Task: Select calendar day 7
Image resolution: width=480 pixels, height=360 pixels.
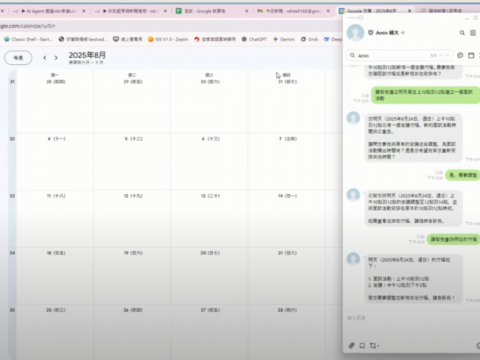Action: [x=288, y=139]
